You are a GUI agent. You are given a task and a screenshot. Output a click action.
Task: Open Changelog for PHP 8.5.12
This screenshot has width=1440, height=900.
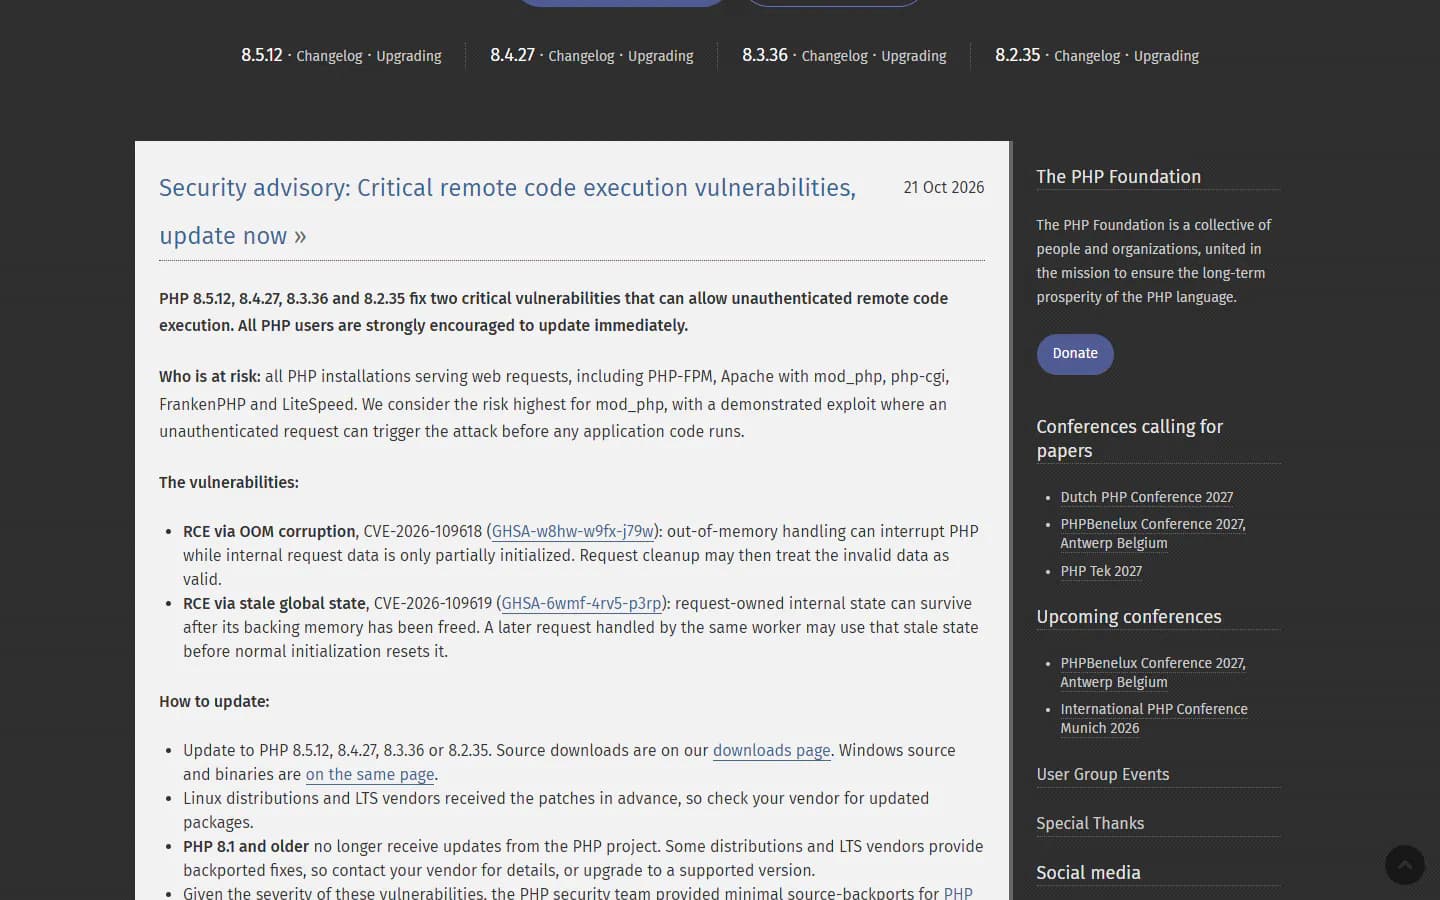coord(329,56)
